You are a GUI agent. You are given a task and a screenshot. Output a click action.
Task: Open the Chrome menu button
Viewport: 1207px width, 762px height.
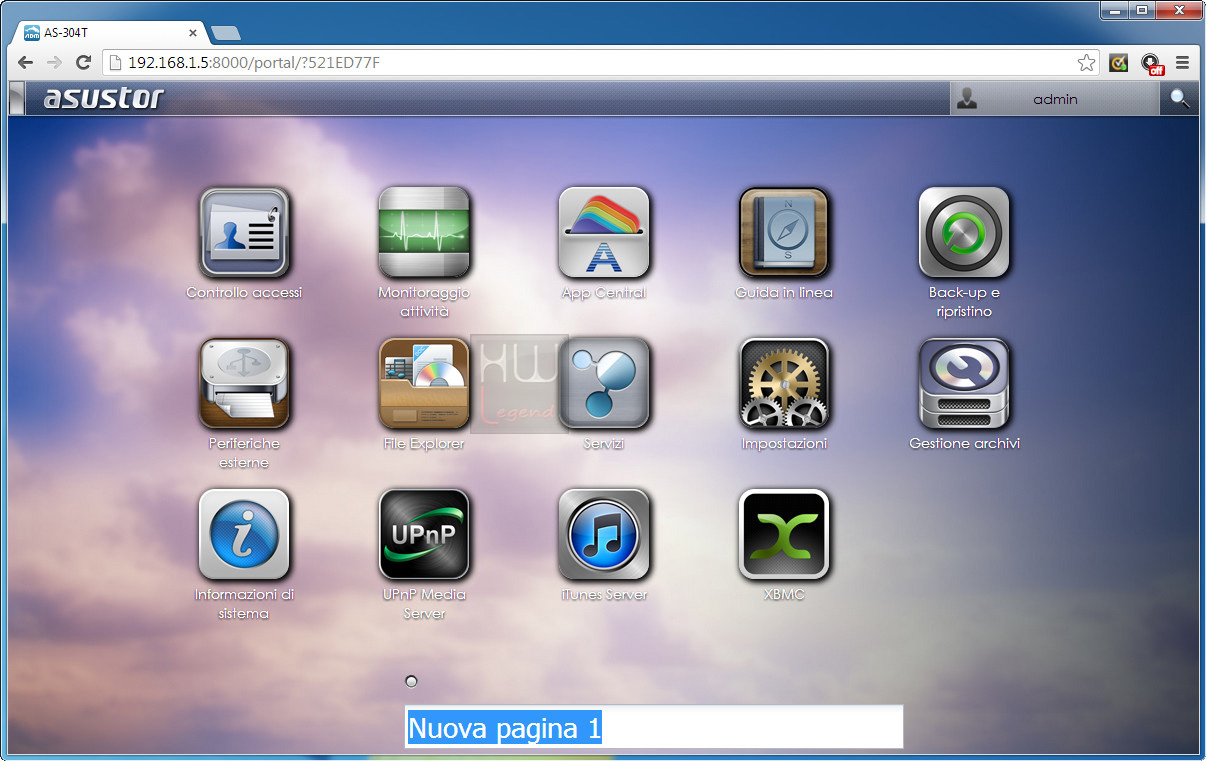(1183, 63)
